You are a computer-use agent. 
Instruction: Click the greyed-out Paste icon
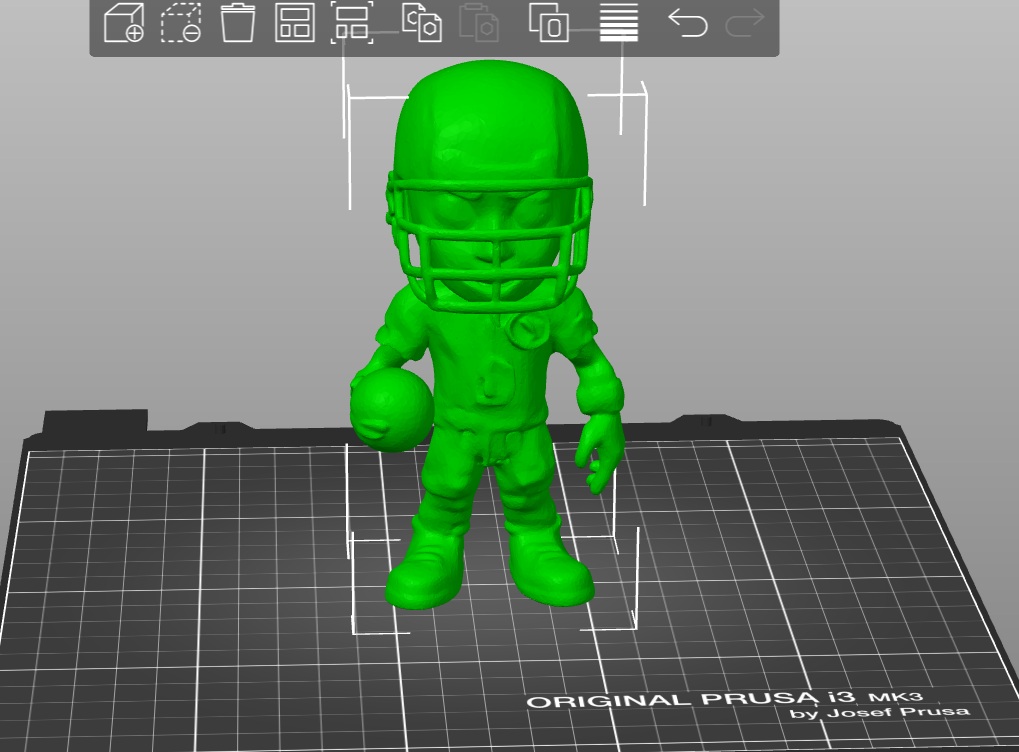click(478, 23)
